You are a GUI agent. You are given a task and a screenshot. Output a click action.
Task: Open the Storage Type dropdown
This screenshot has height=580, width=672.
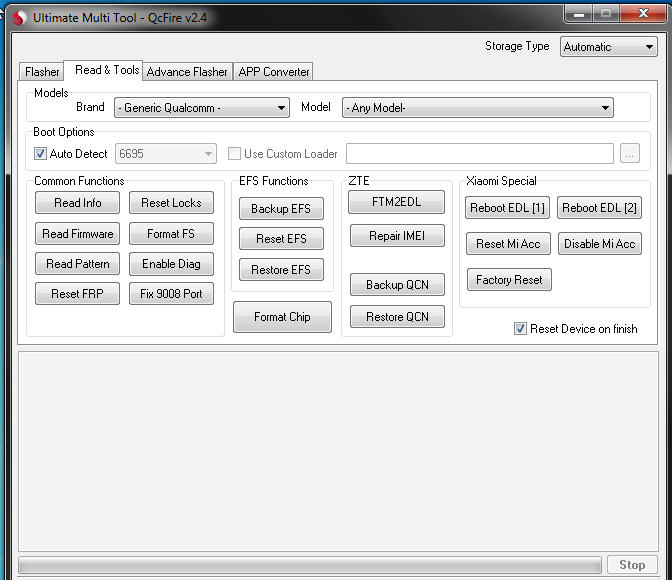point(609,46)
